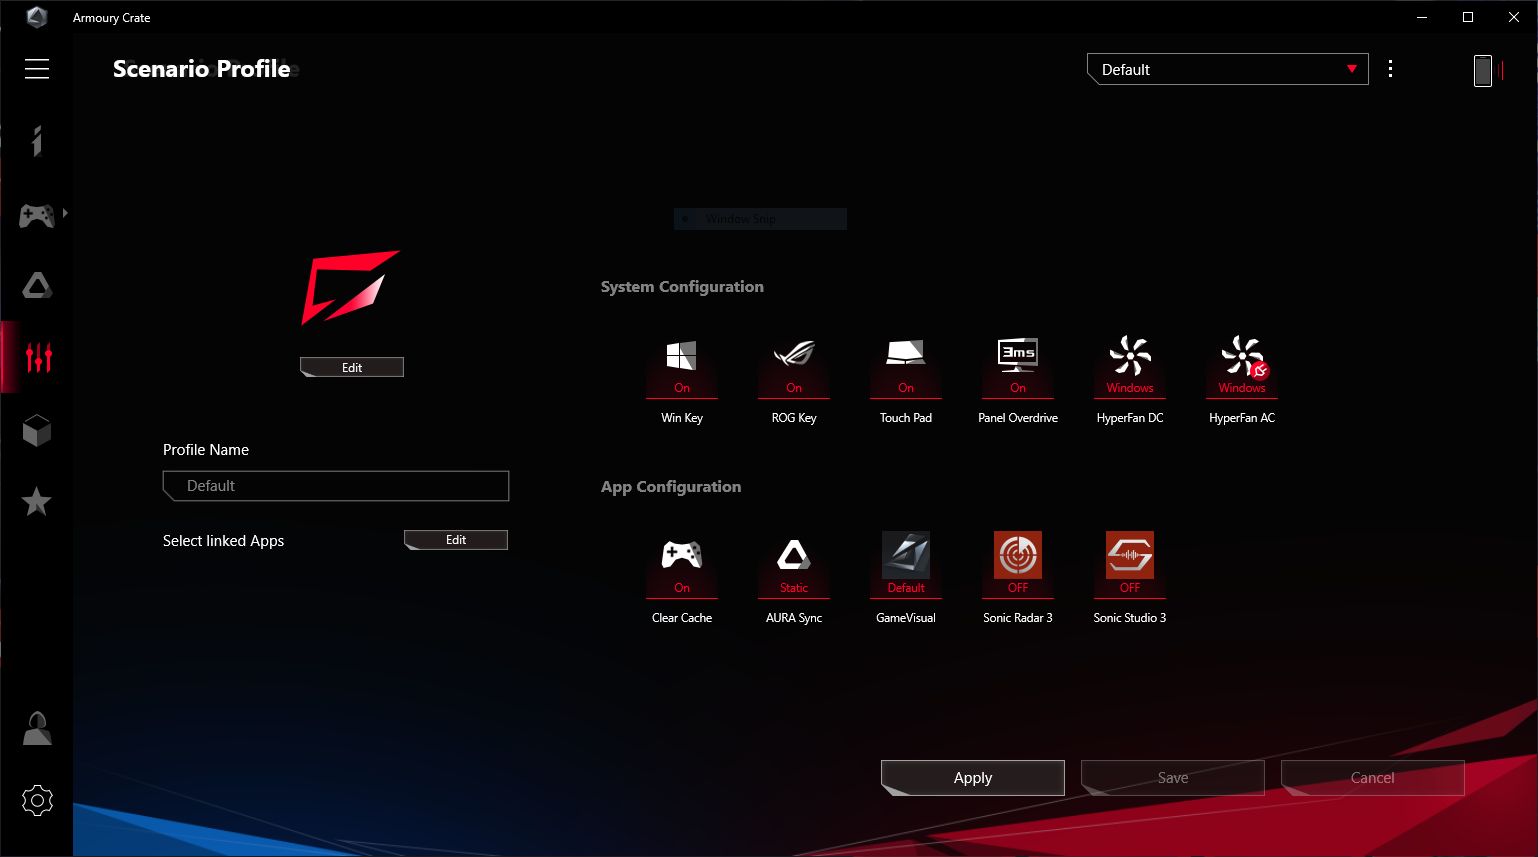Open the Default profile dropdown
The image size is (1538, 857).
coord(1227,69)
